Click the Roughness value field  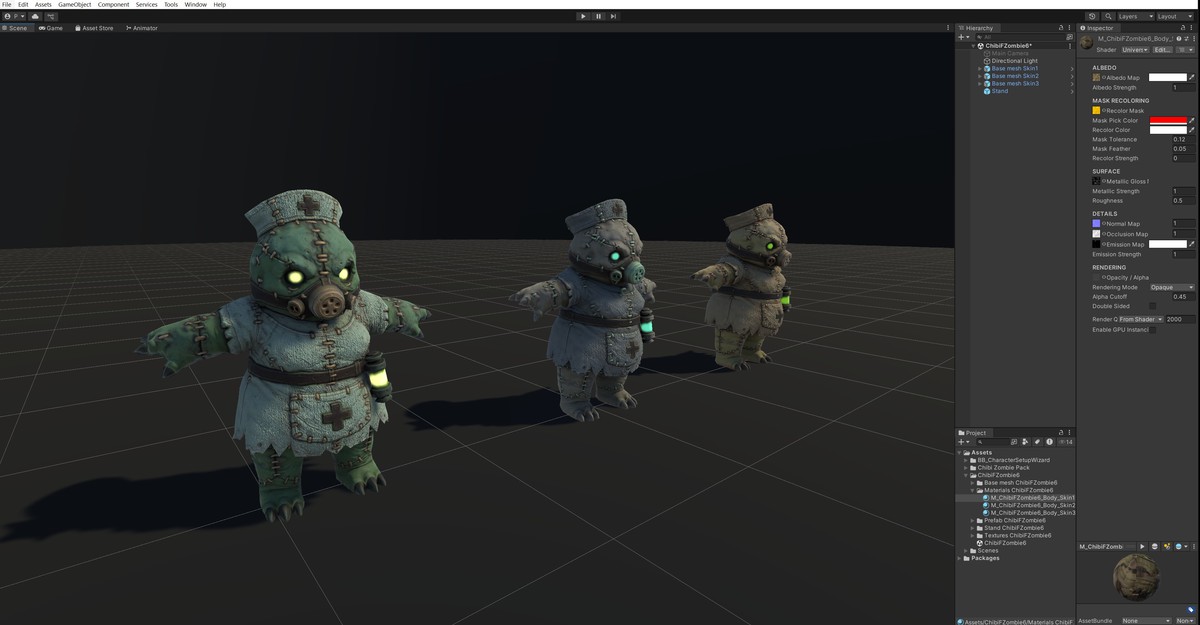tap(1183, 201)
